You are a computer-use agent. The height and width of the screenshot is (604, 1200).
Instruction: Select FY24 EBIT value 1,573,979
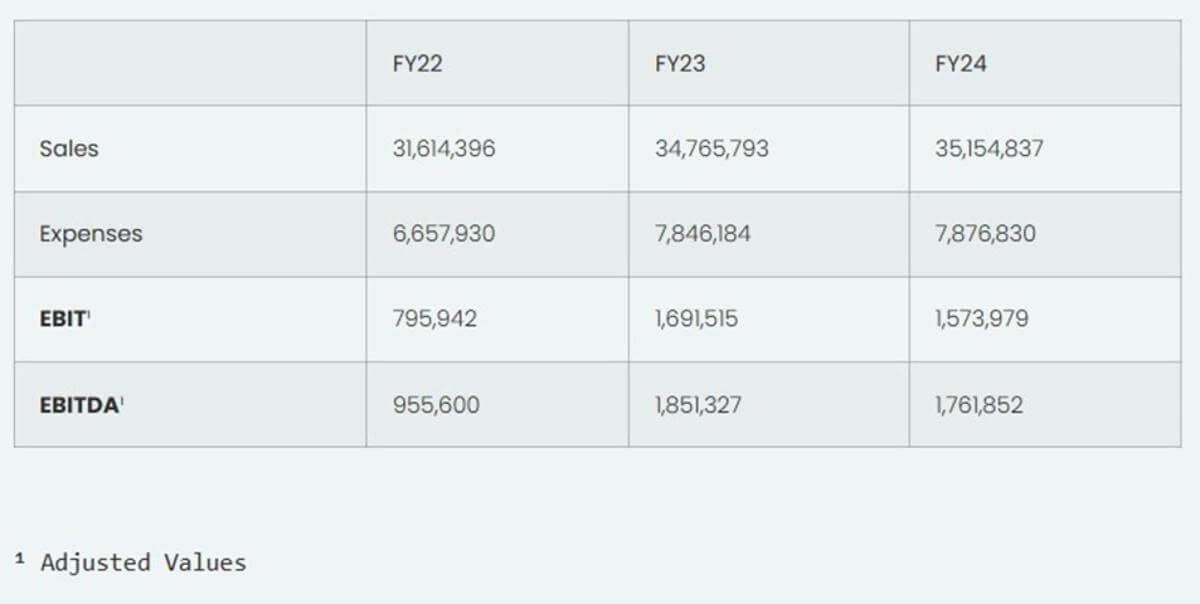pos(982,319)
